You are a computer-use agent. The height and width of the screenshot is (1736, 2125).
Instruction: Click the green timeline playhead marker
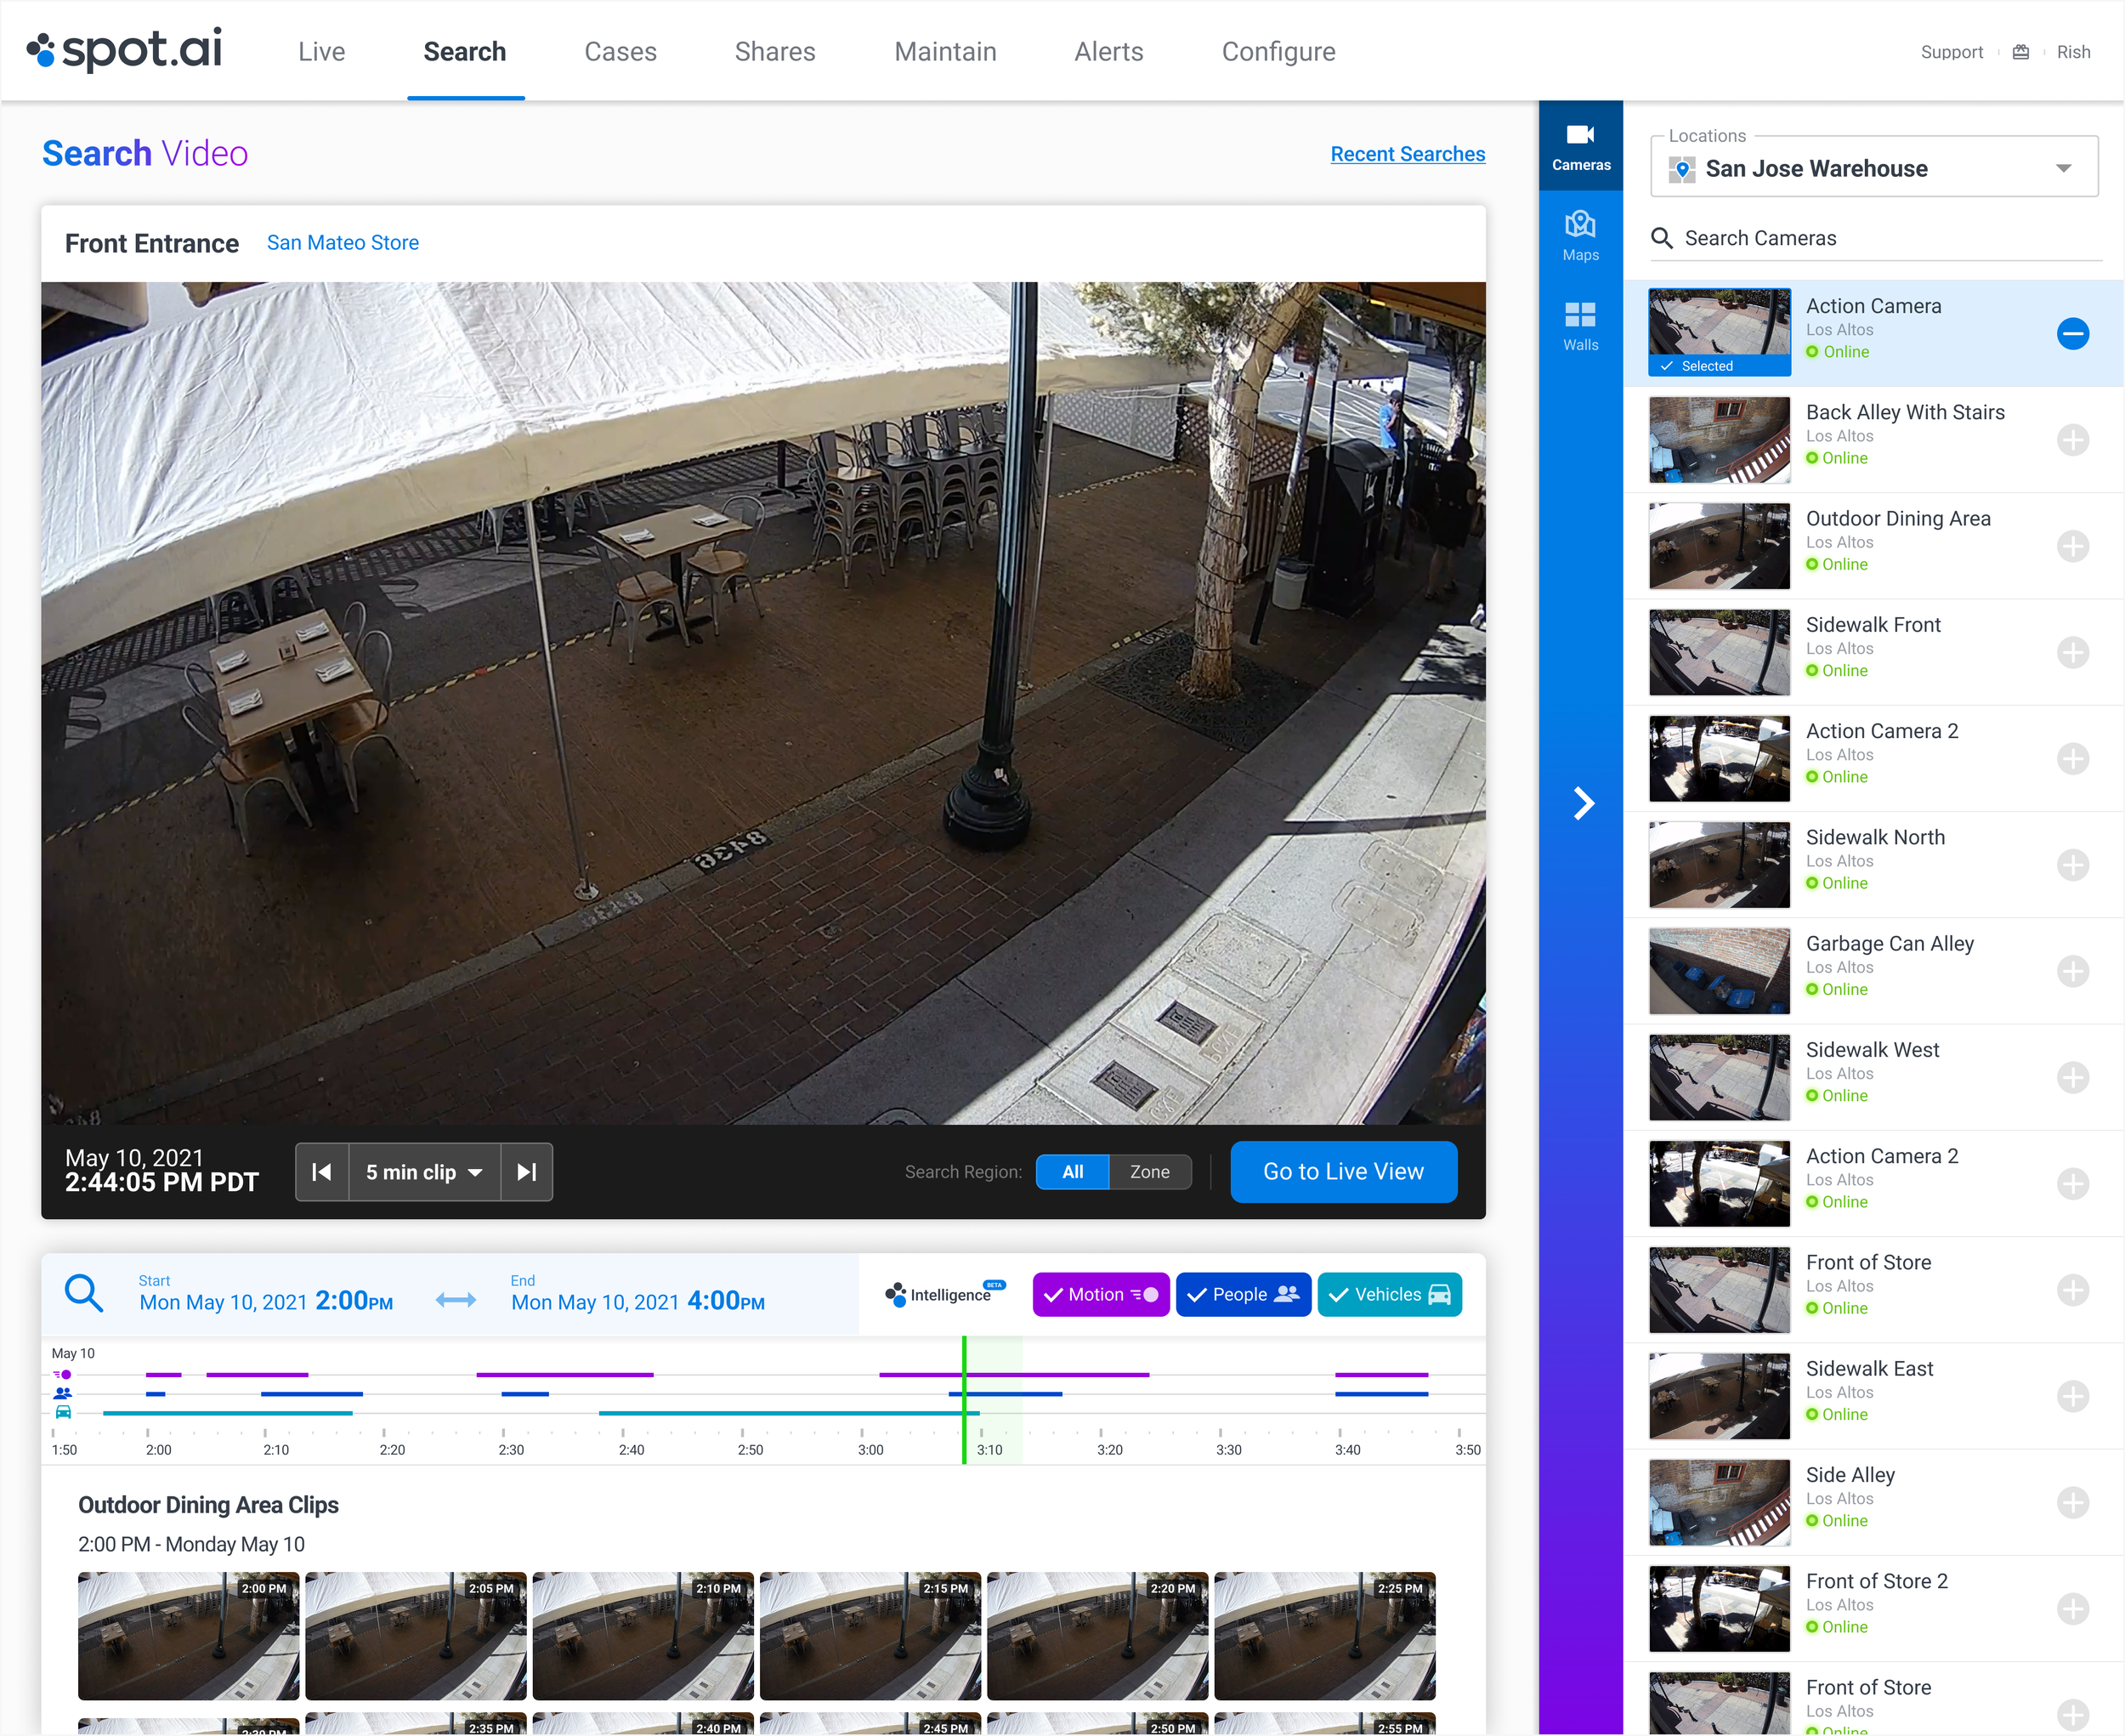click(x=964, y=1400)
